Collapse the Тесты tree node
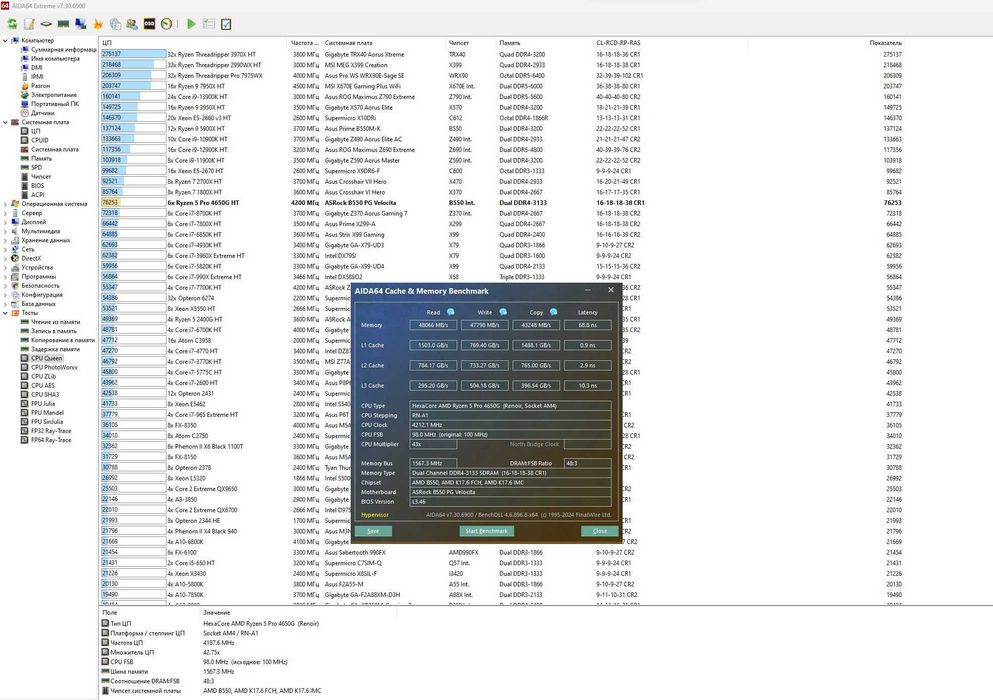Viewport: 993px width, 700px height. coord(6,313)
